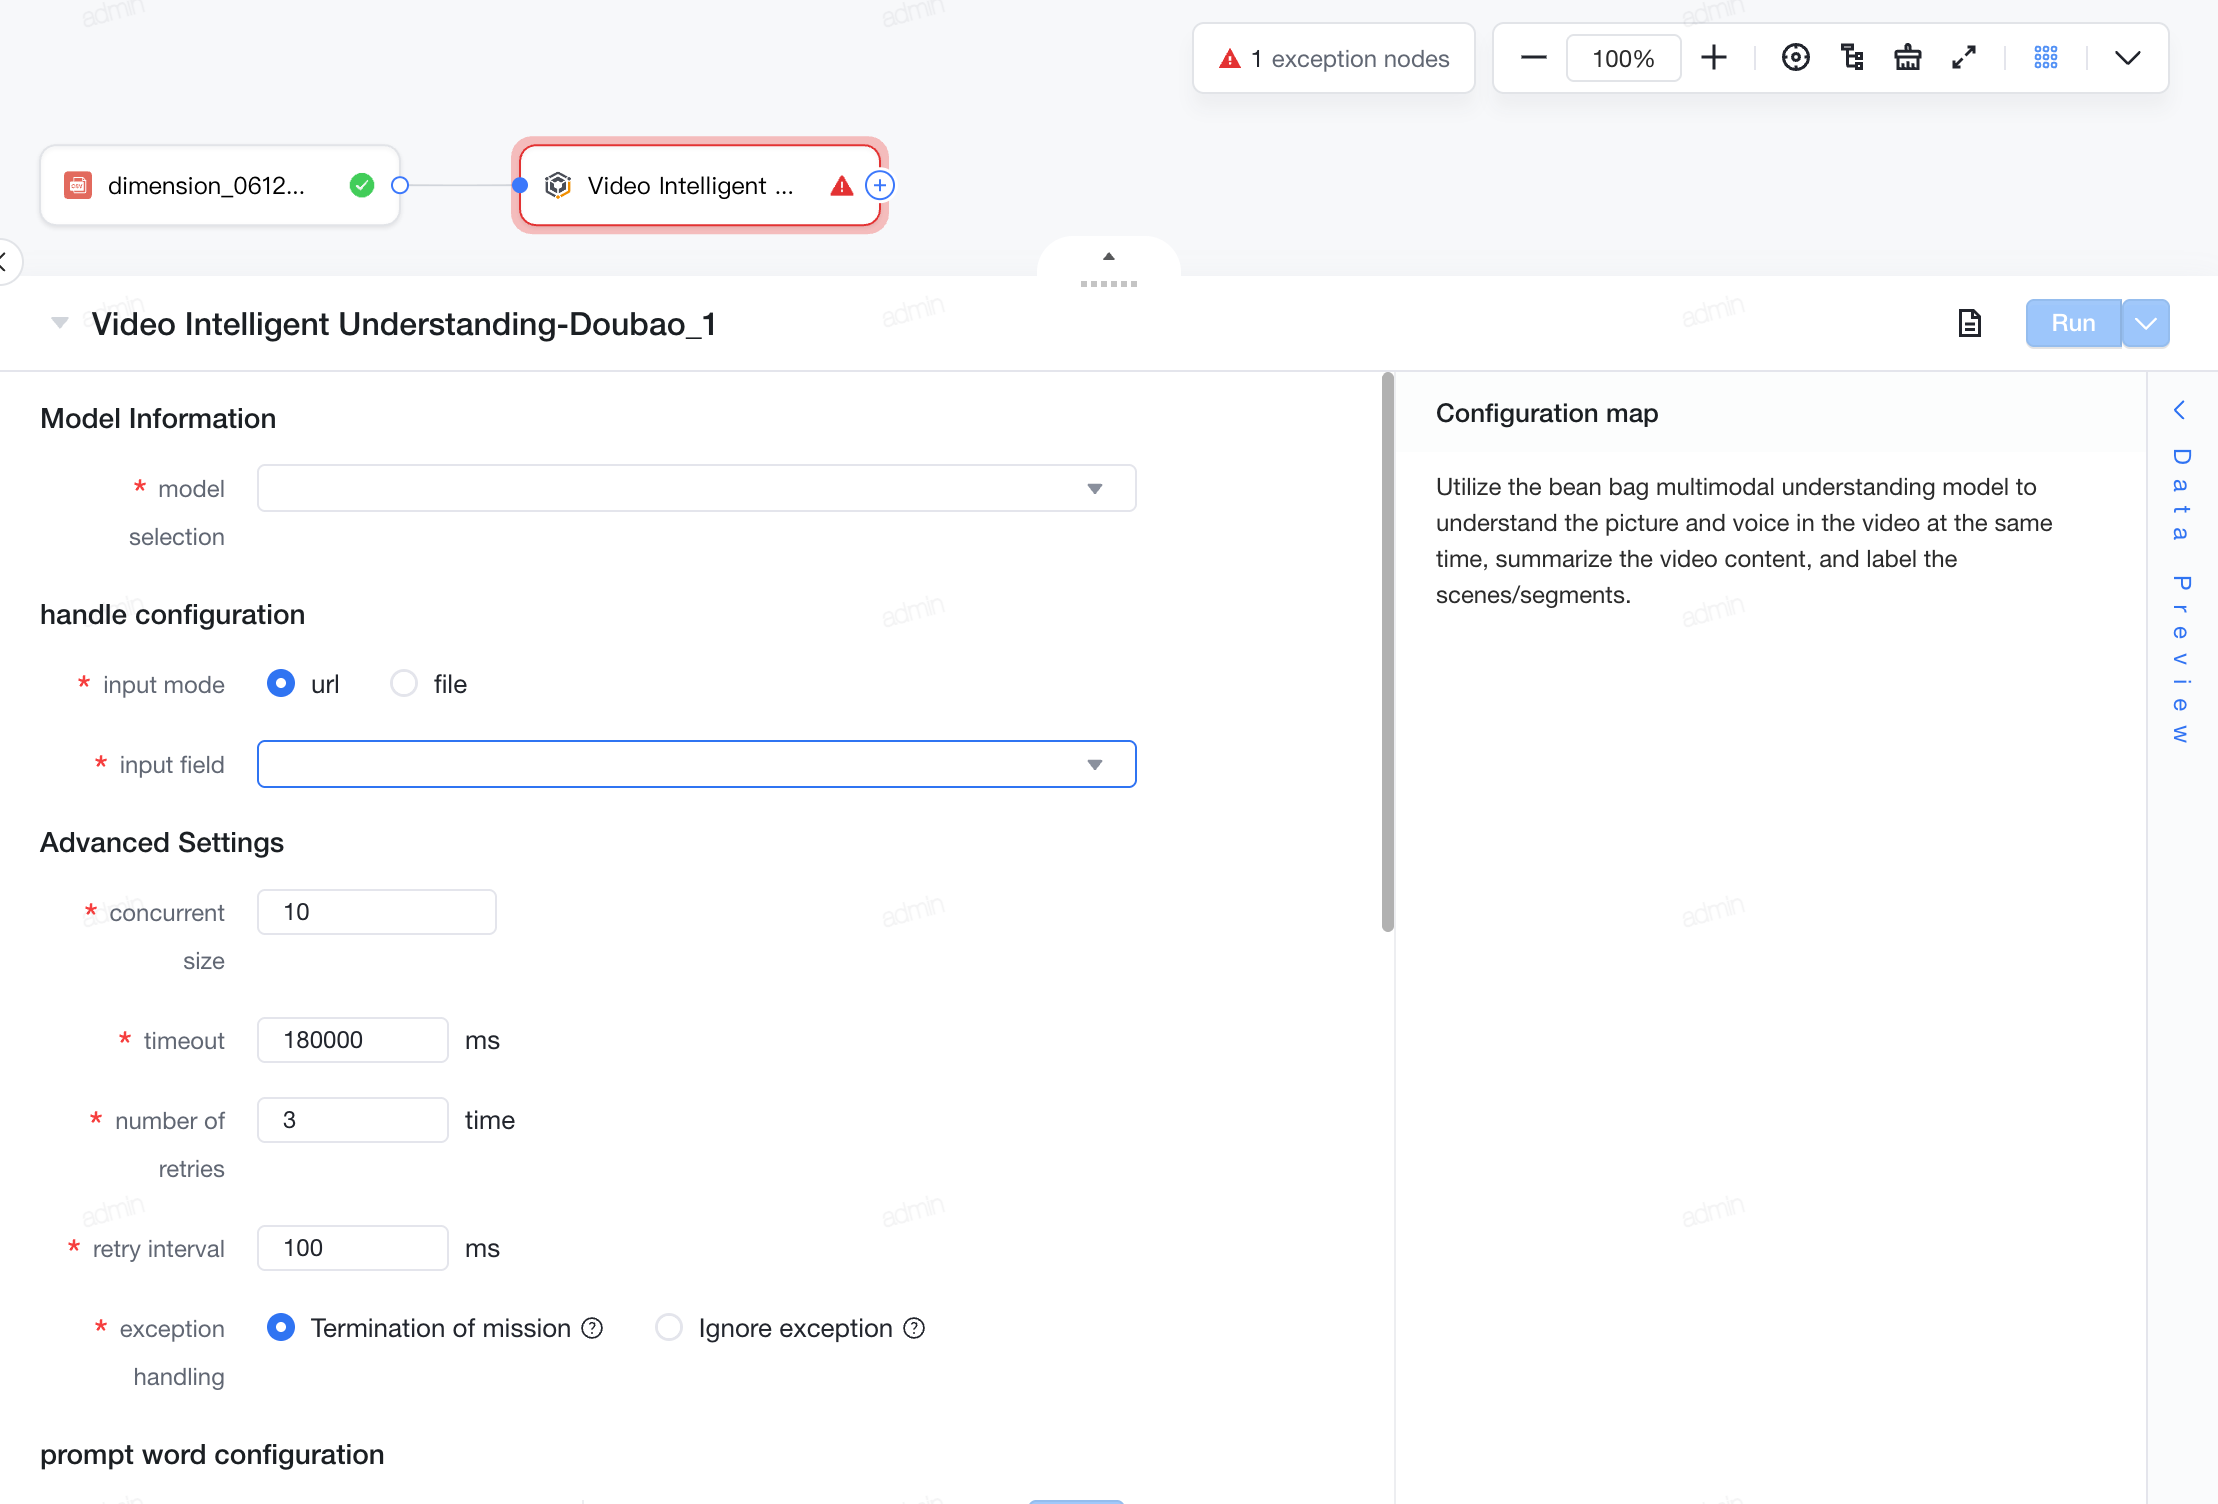Open the node tree layout icon

1852,58
